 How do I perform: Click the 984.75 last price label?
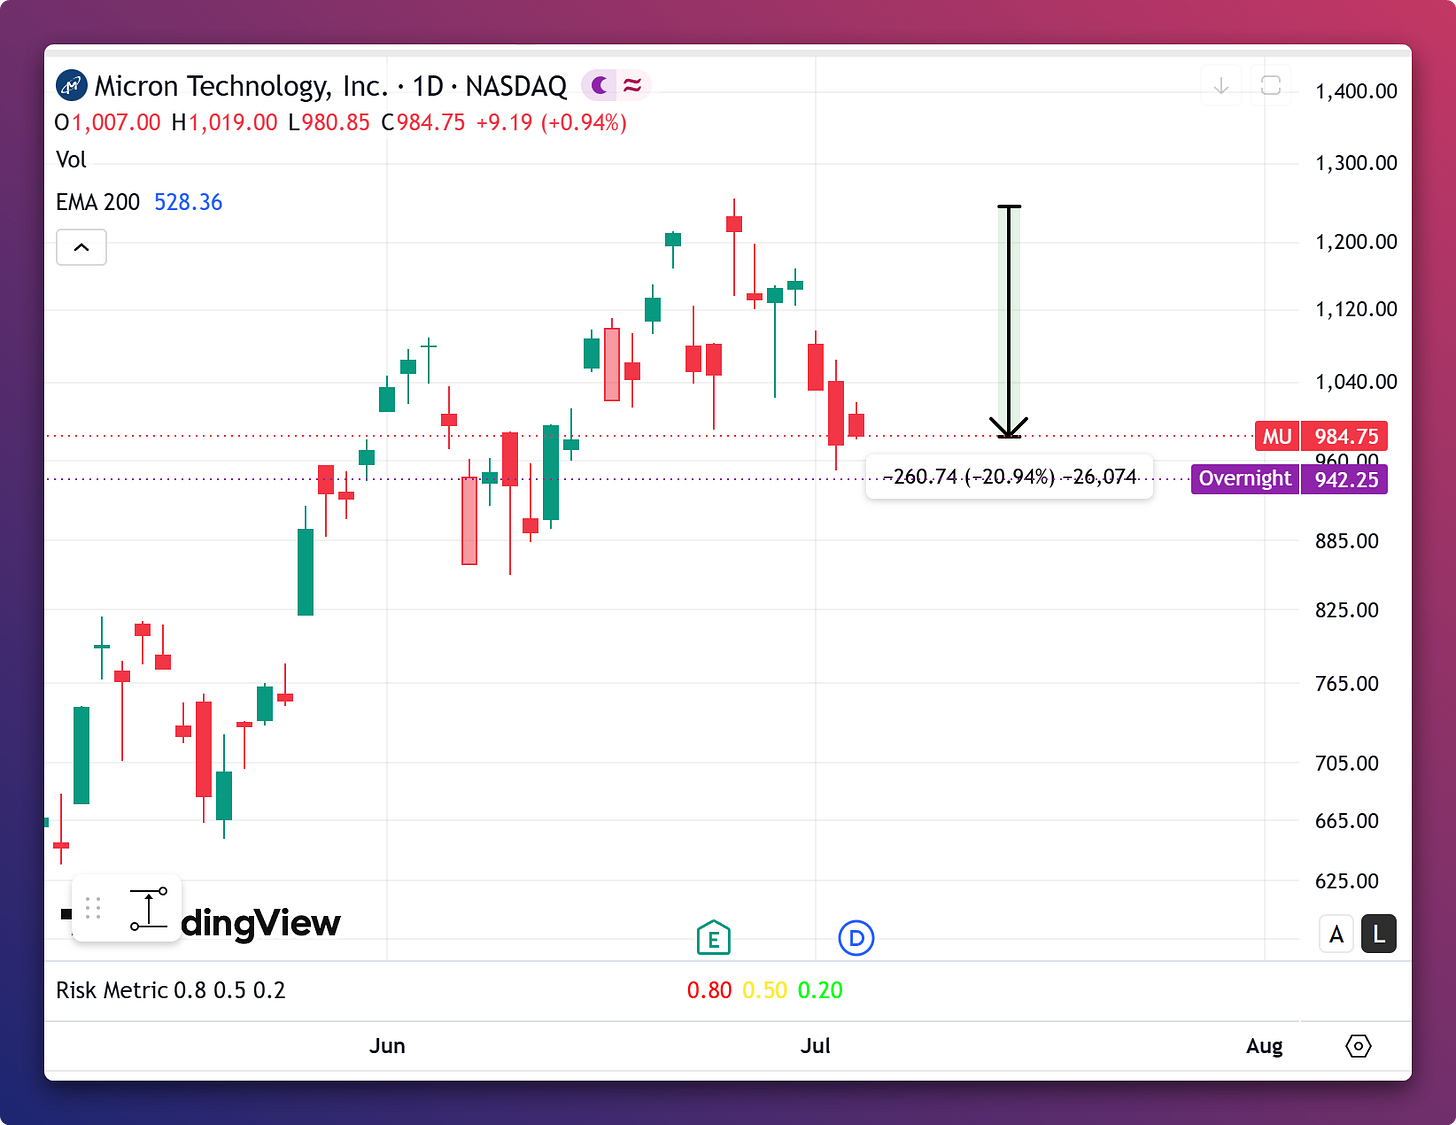coord(1346,436)
